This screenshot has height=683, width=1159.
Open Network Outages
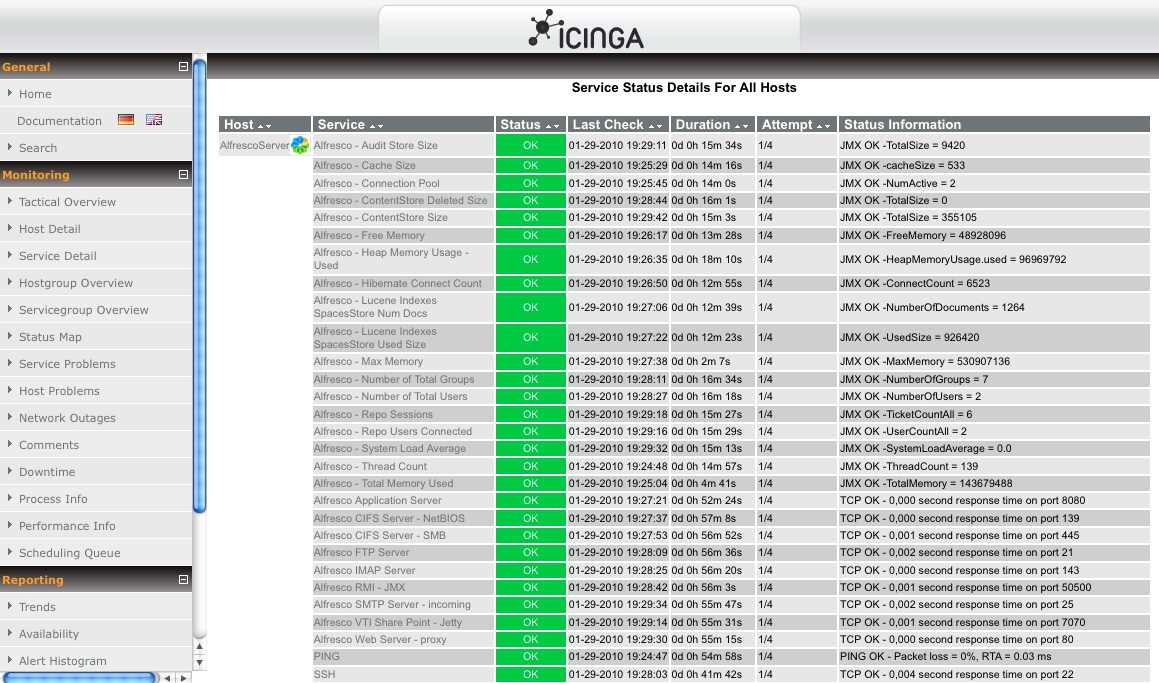pyautogui.click(x=67, y=418)
